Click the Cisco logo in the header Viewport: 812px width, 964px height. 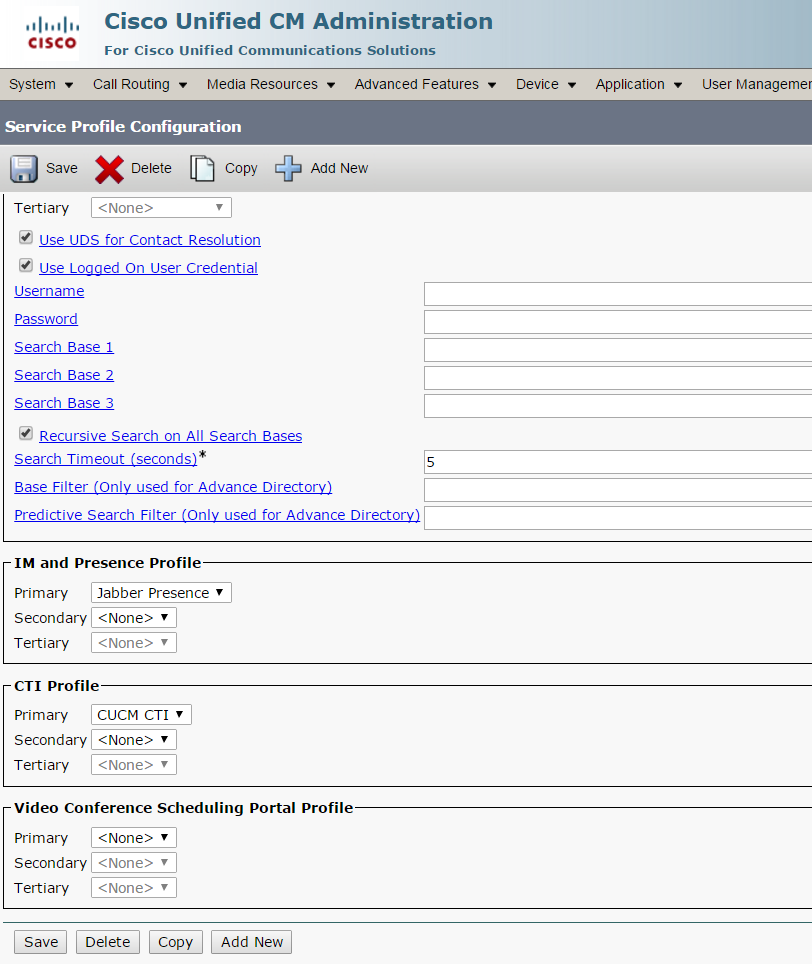point(52,34)
